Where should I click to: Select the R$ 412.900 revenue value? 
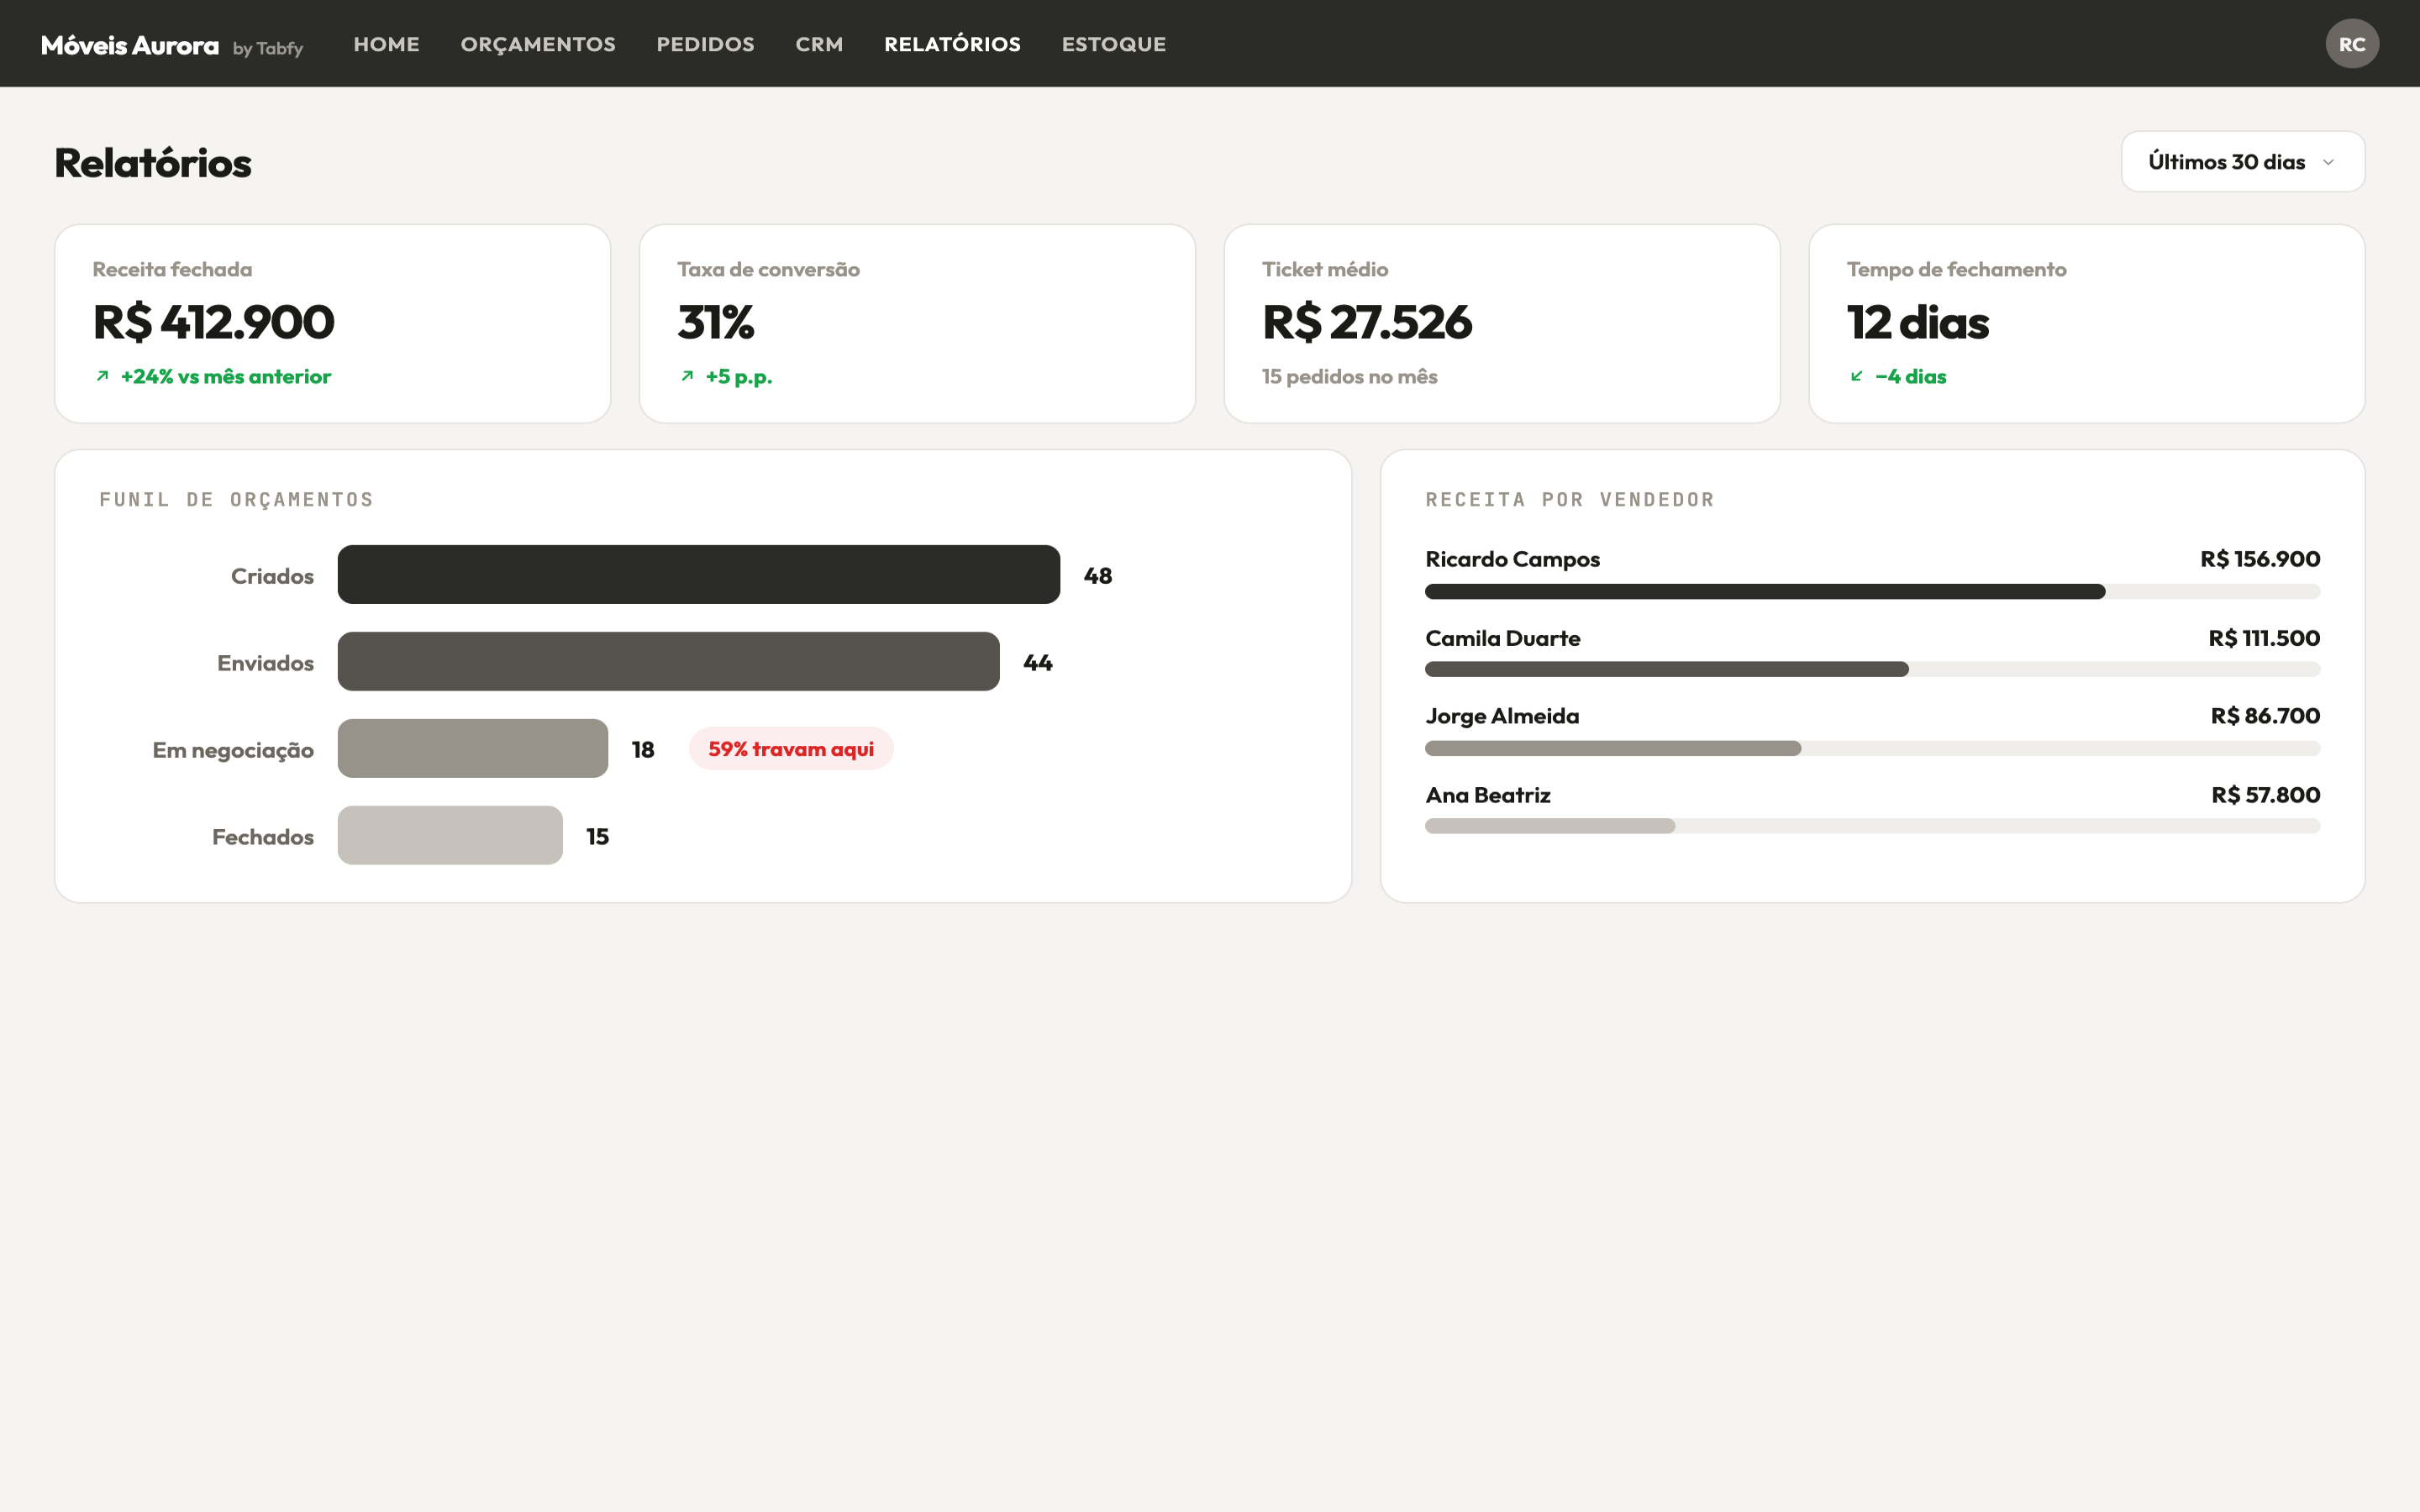[213, 322]
